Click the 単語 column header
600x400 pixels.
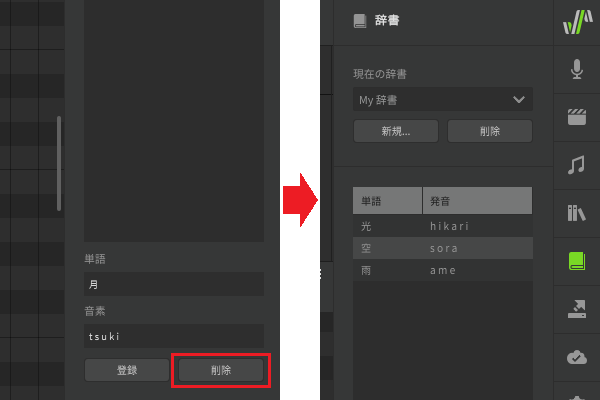pos(387,201)
